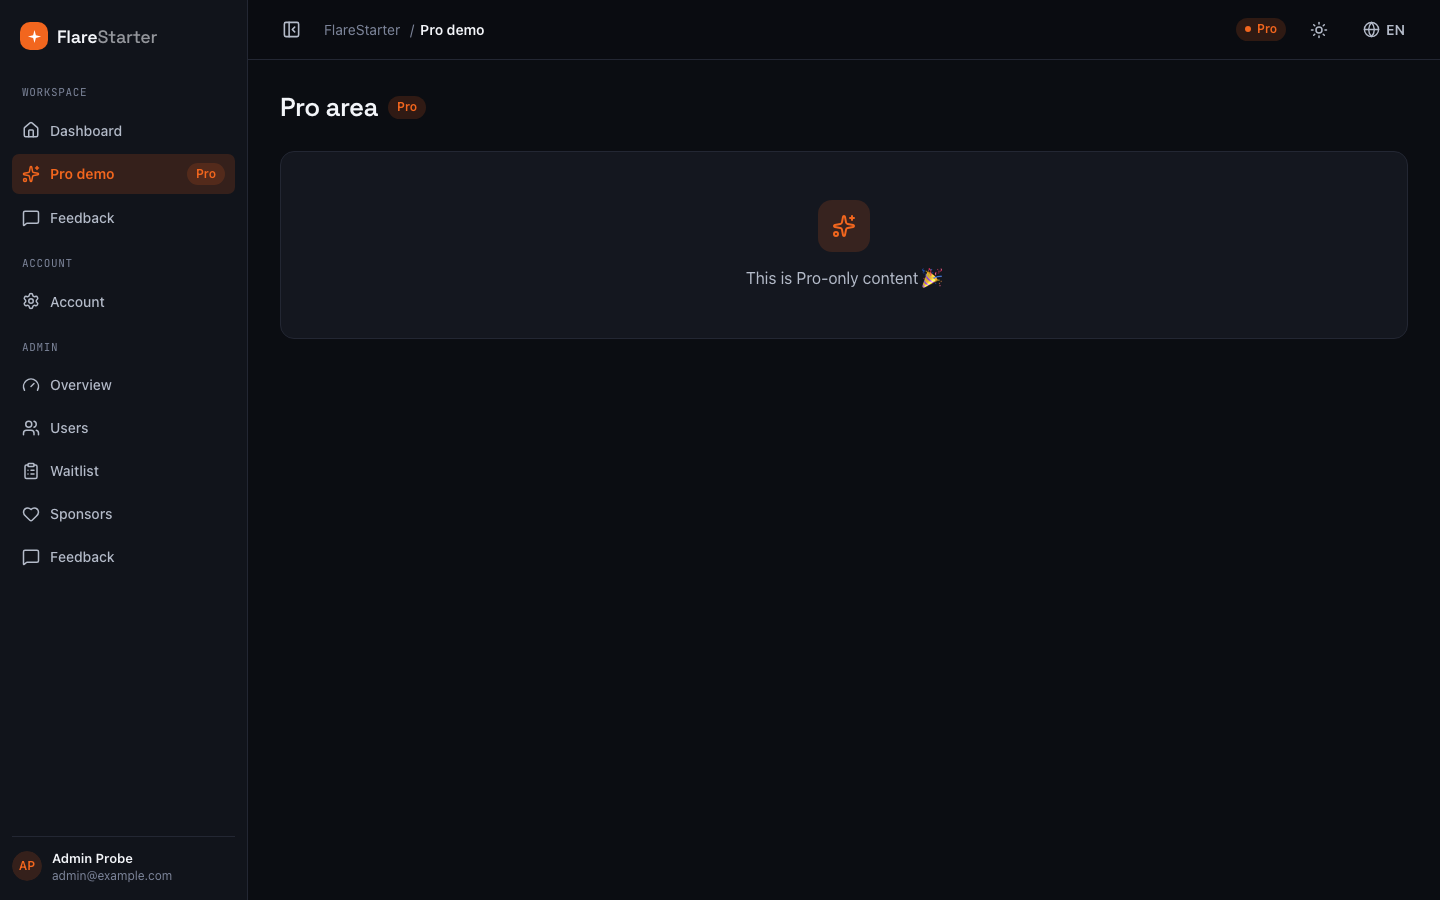Click the Pro badge beside Pro area heading
Image resolution: width=1440 pixels, height=900 pixels.
pos(407,107)
